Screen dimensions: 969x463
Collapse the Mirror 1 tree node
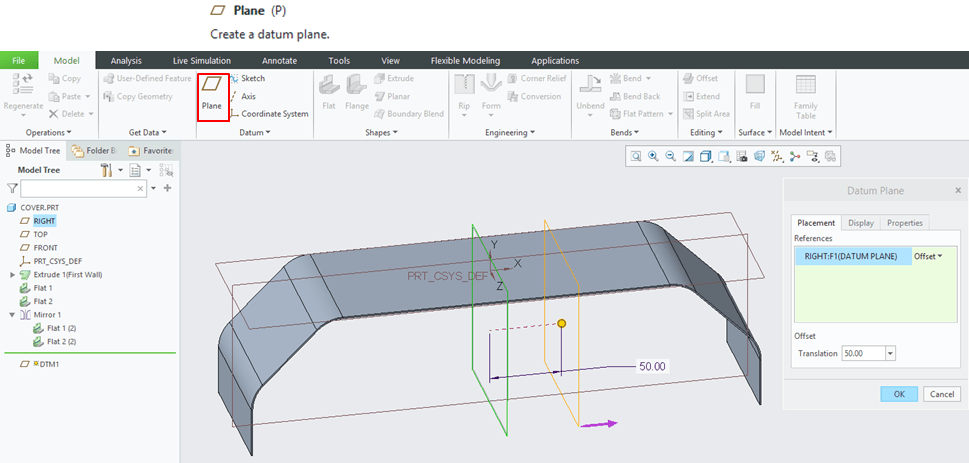click(12, 315)
